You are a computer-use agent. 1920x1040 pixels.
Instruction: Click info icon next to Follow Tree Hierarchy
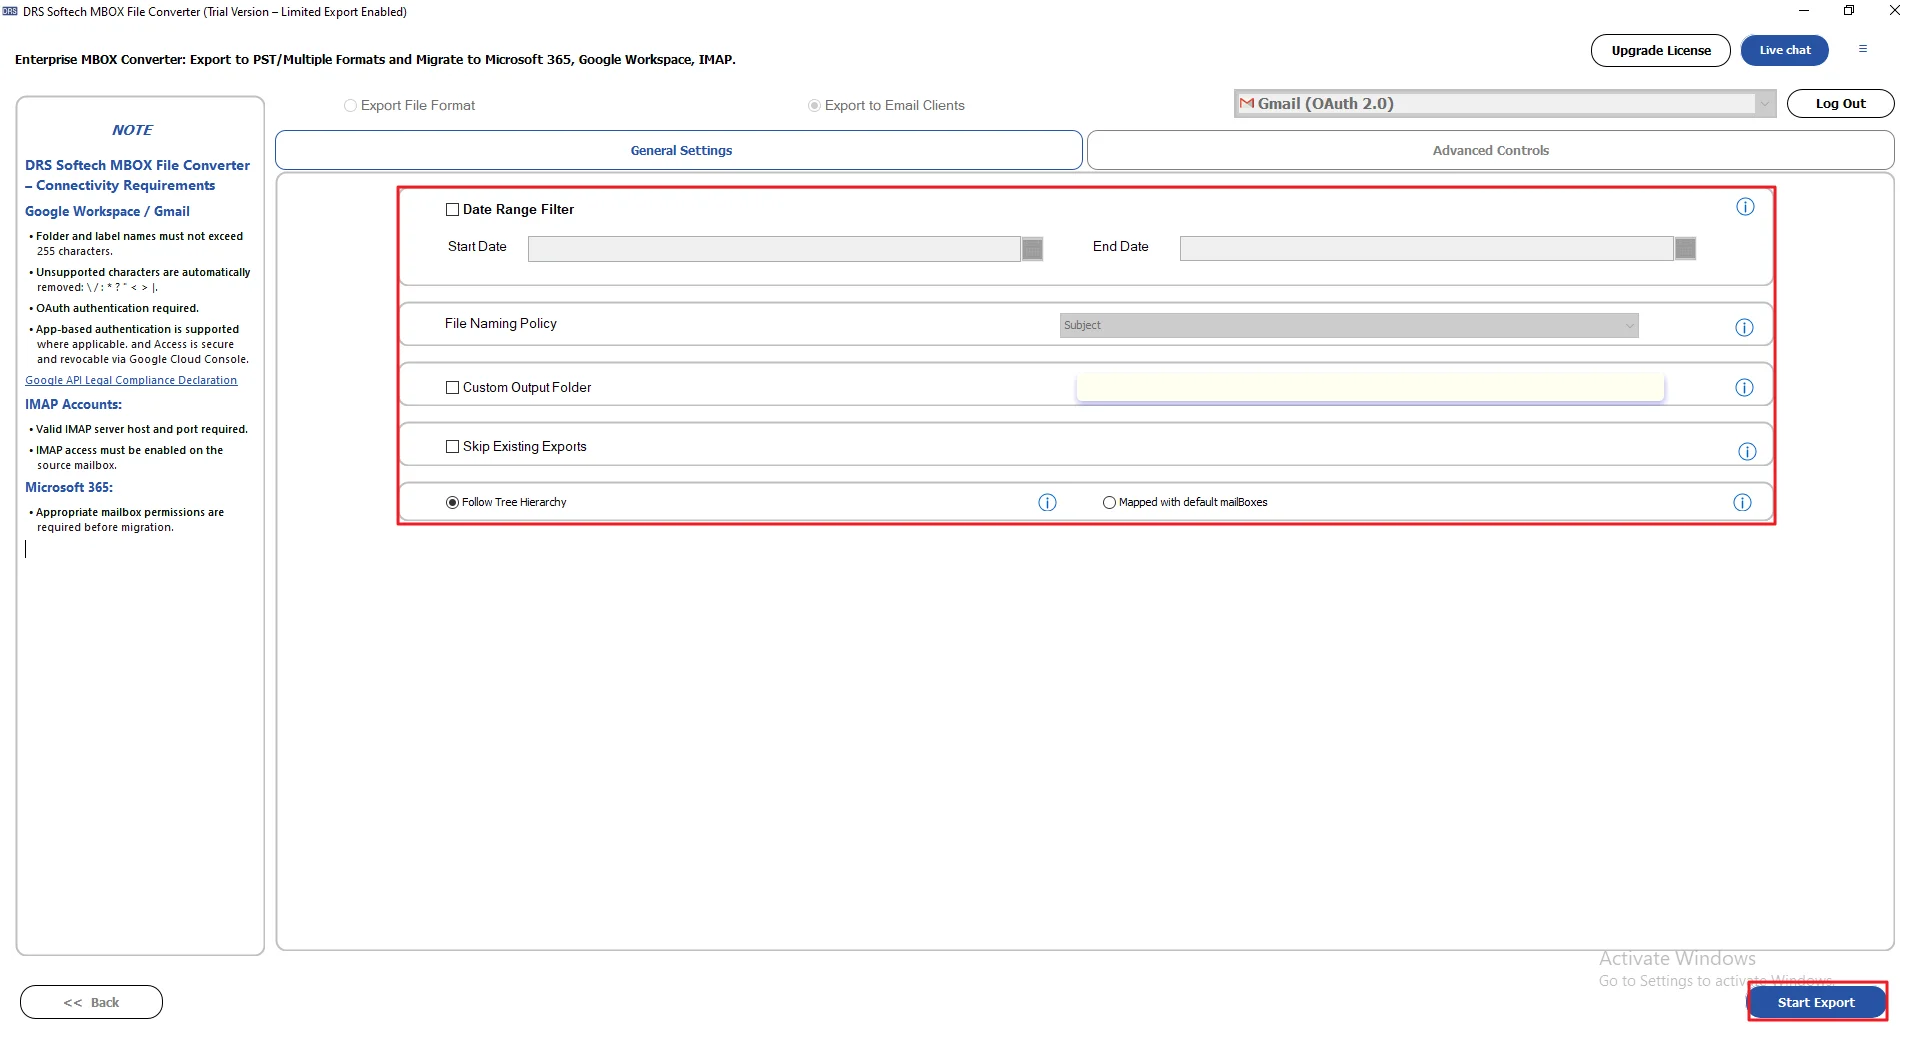pyautogui.click(x=1047, y=503)
